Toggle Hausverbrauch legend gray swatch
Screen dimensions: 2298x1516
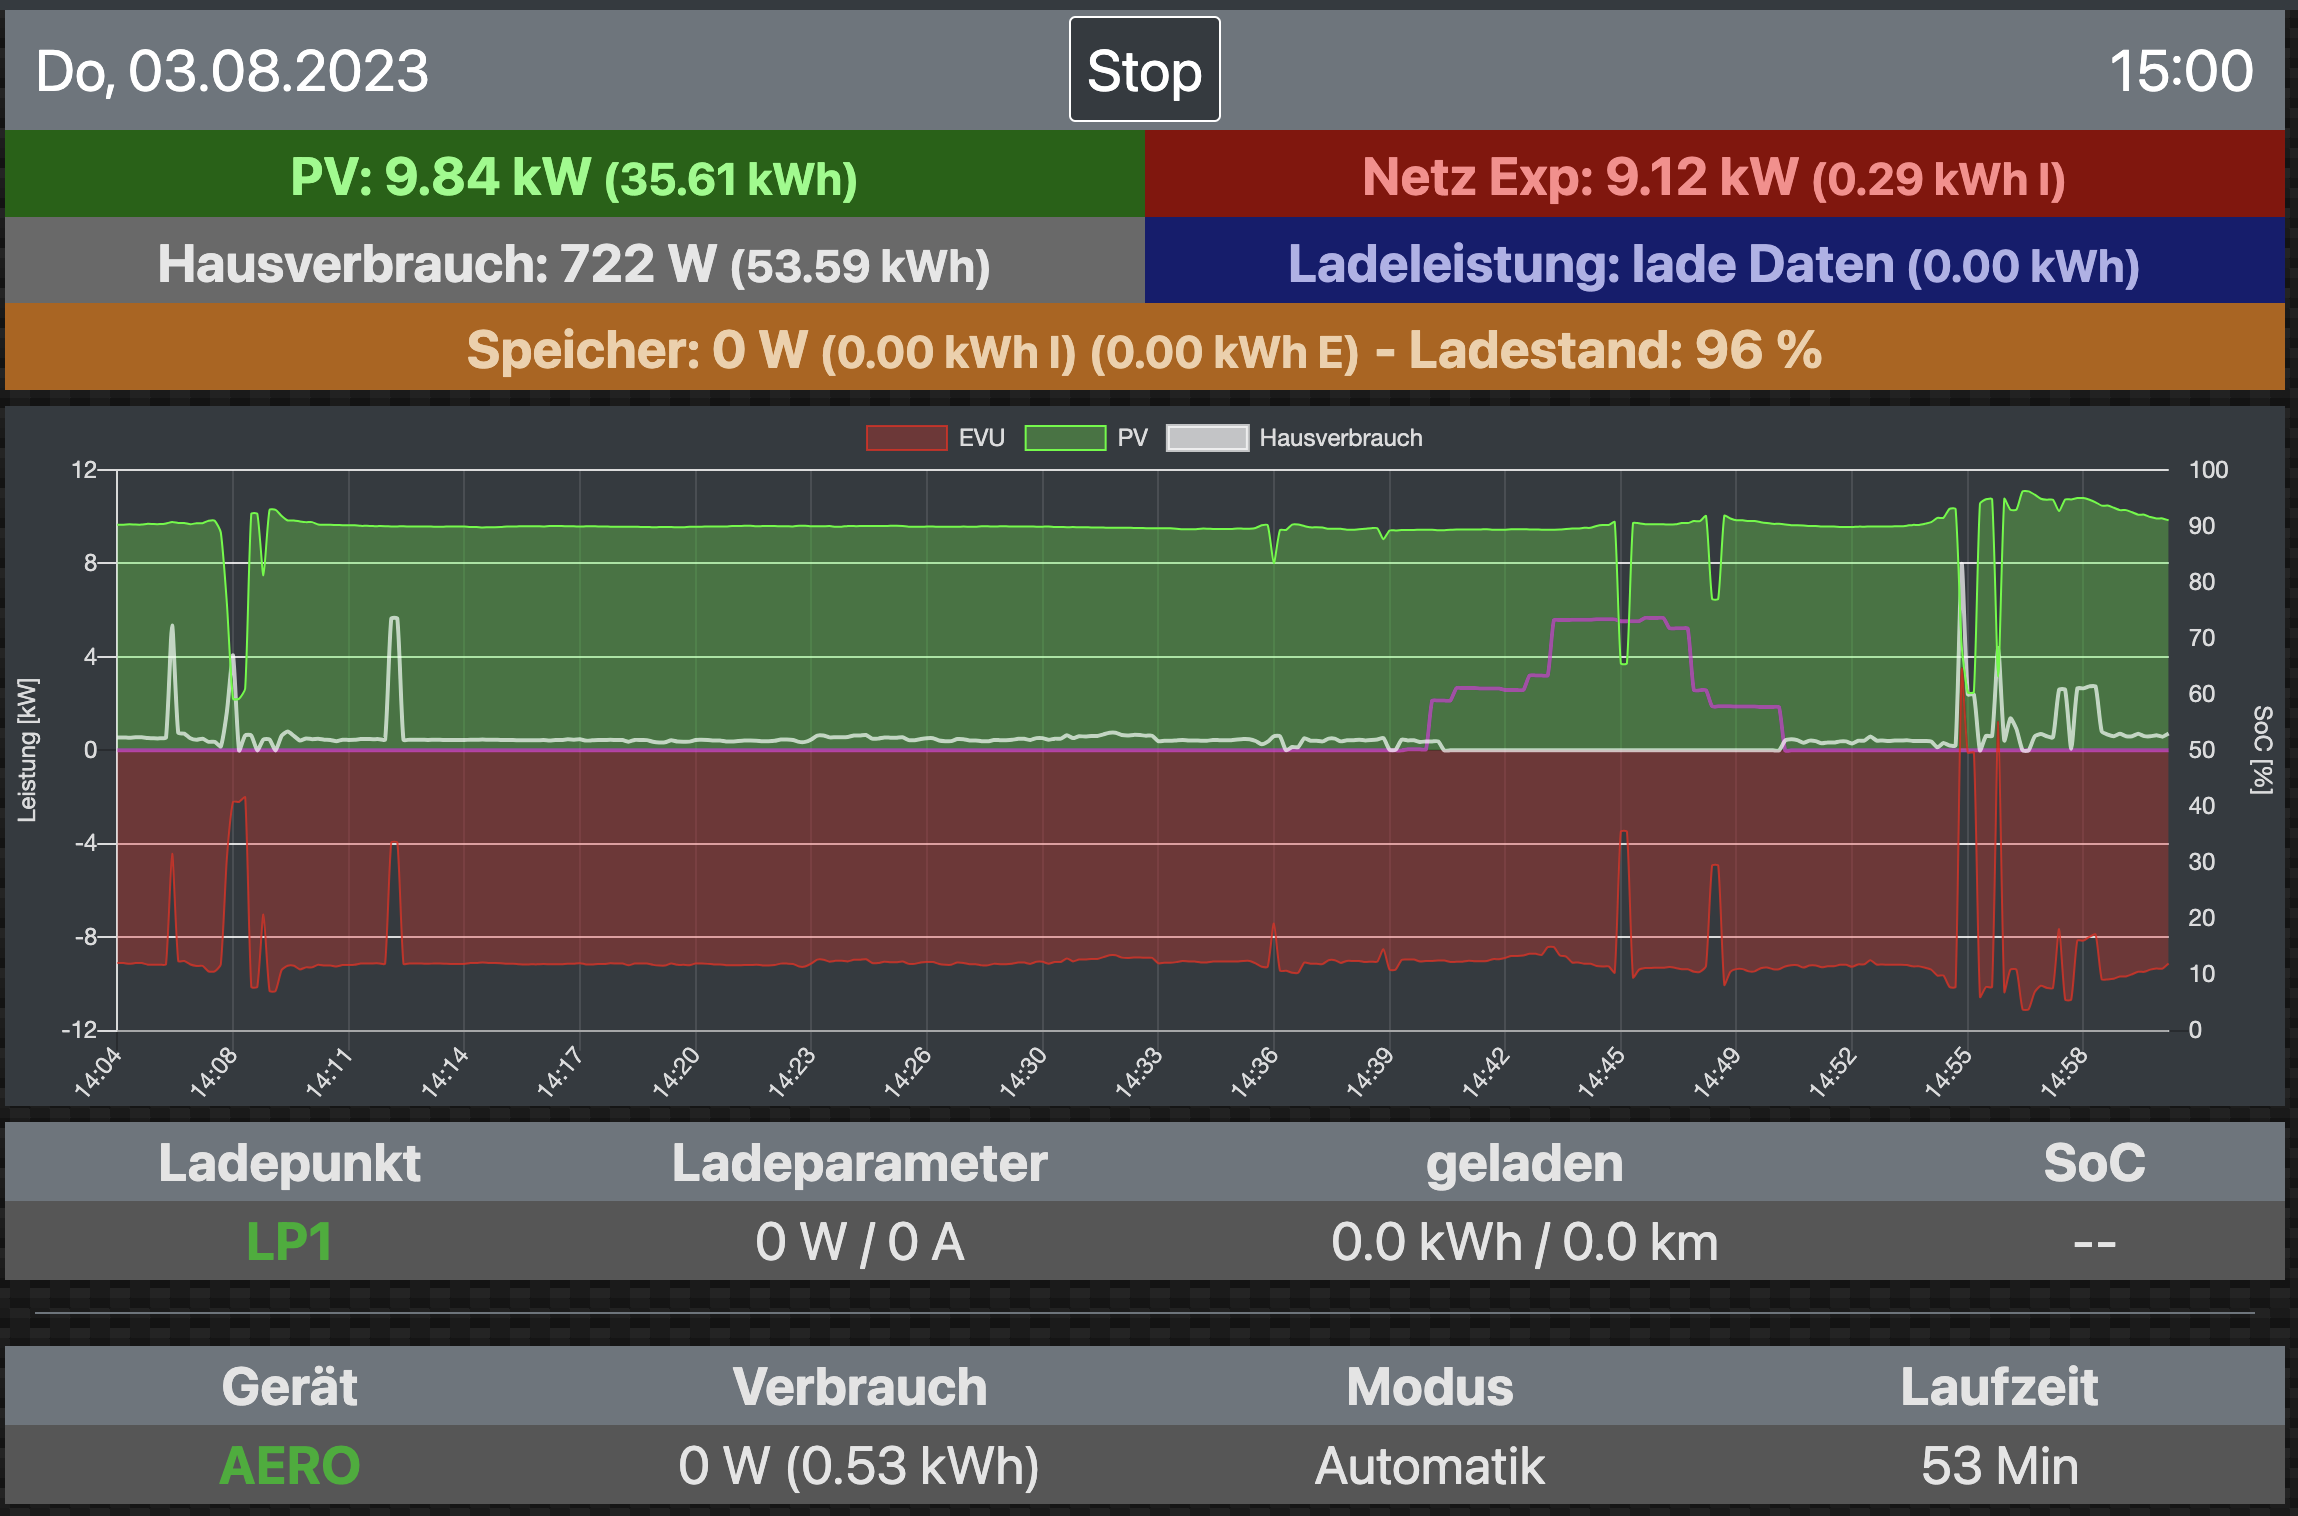(1207, 438)
